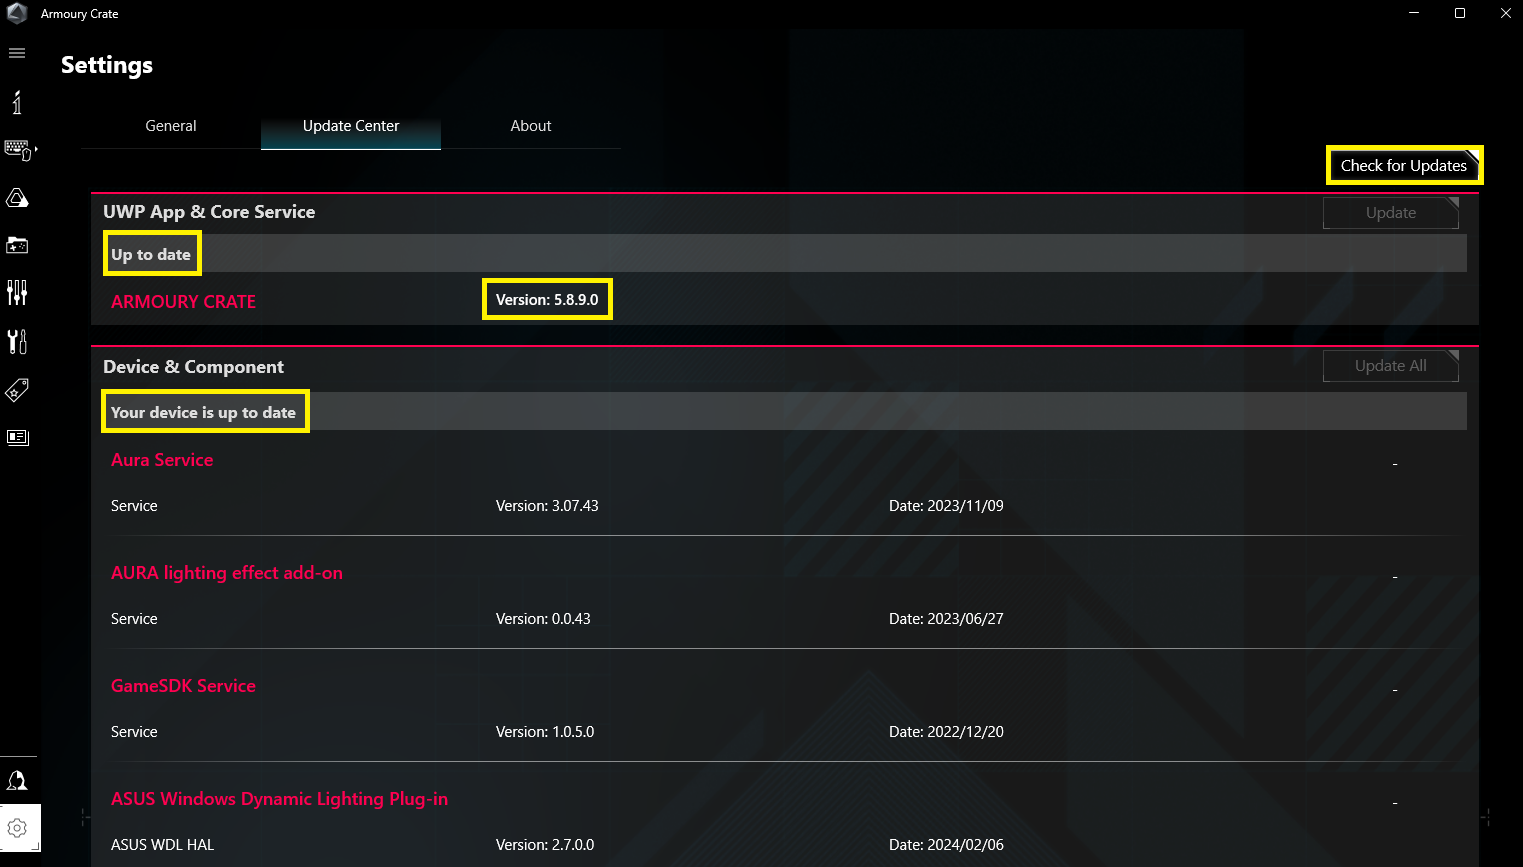Open the Device keyboard-mouse icon
The width and height of the screenshot is (1523, 867).
pyautogui.click(x=17, y=150)
